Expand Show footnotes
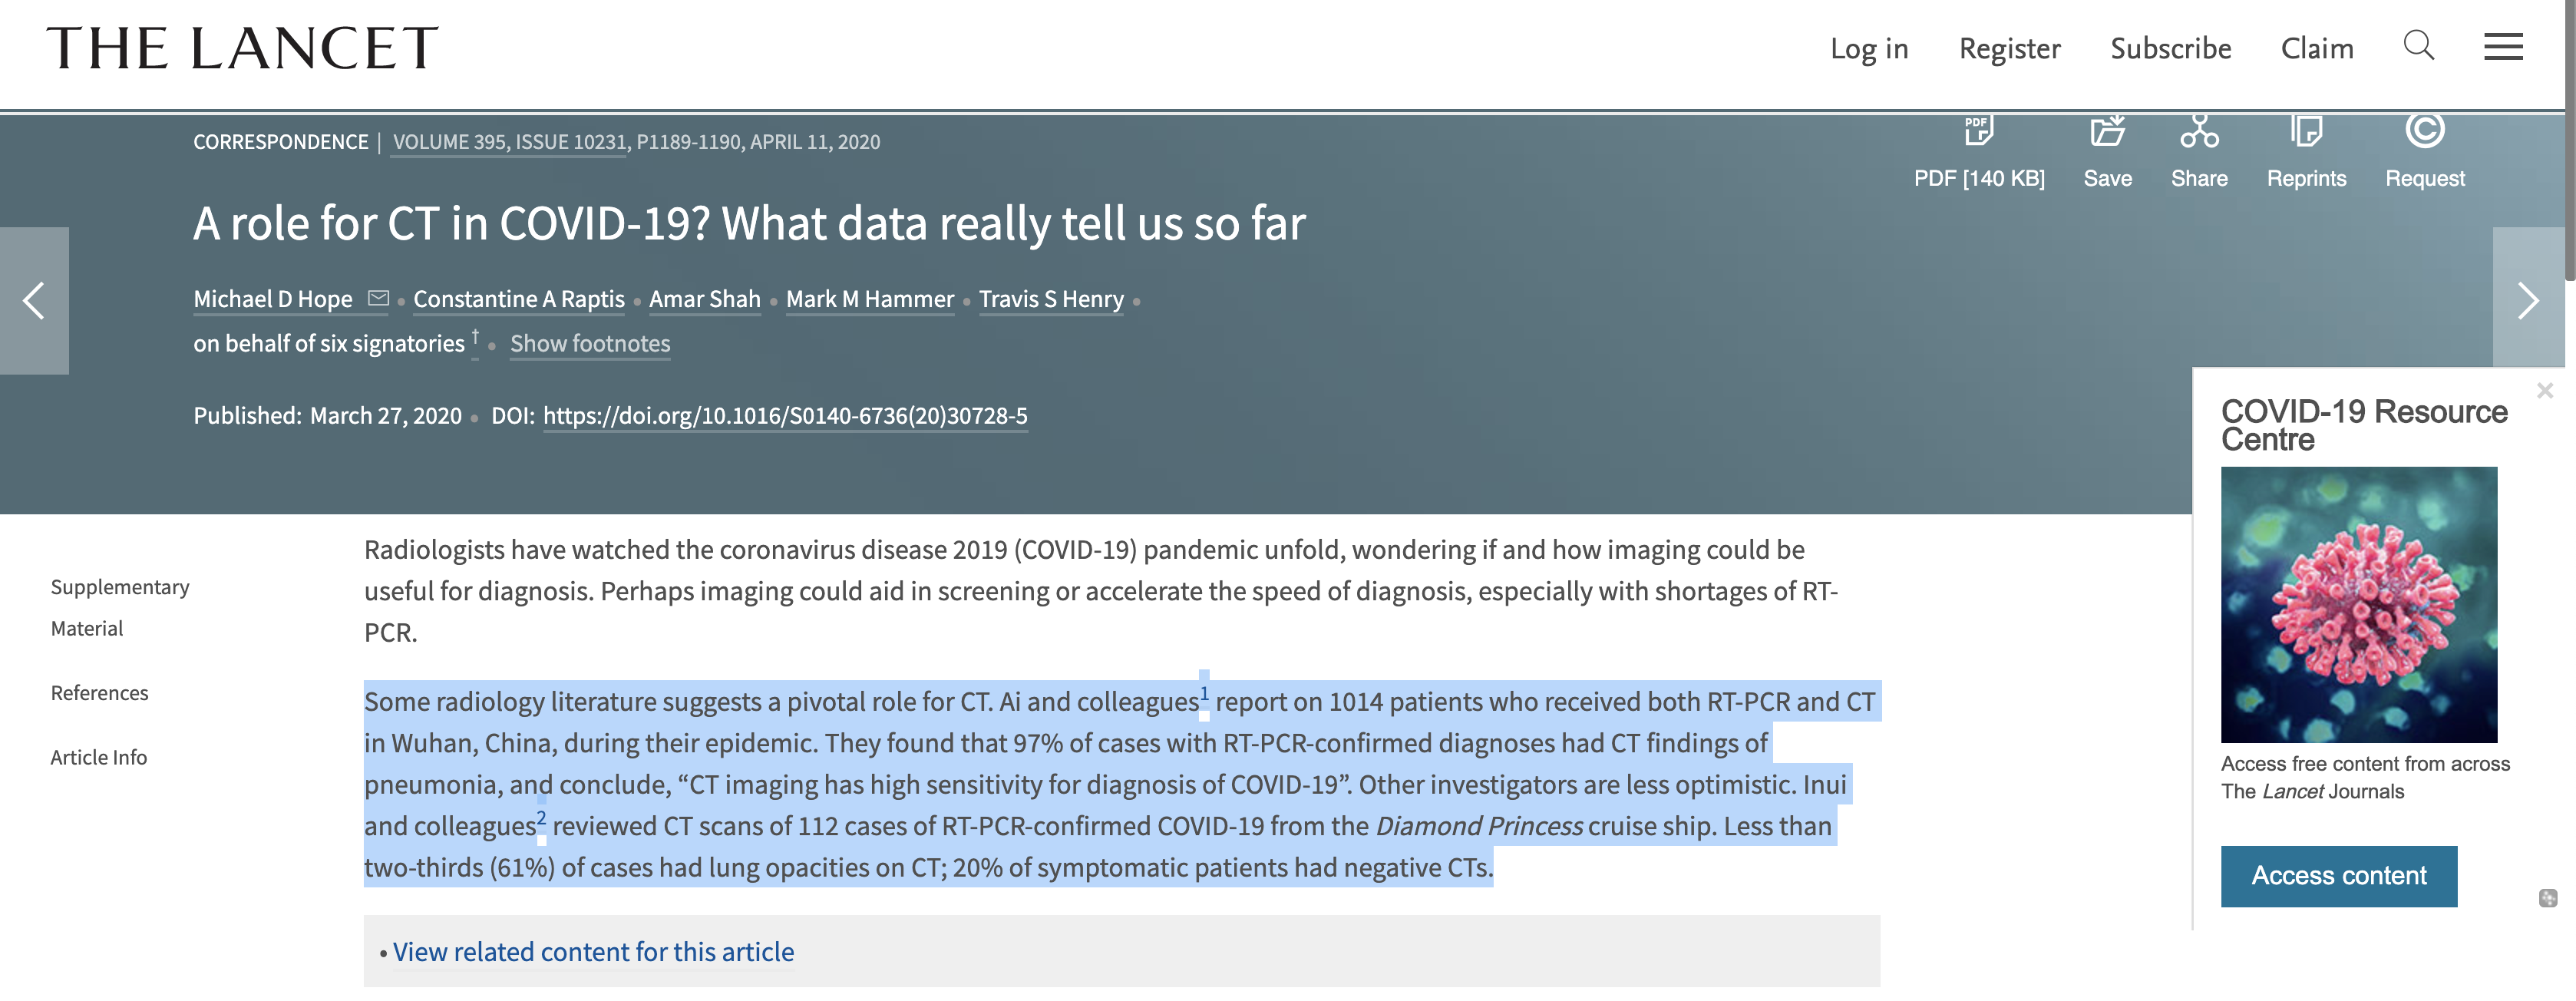 click(590, 343)
